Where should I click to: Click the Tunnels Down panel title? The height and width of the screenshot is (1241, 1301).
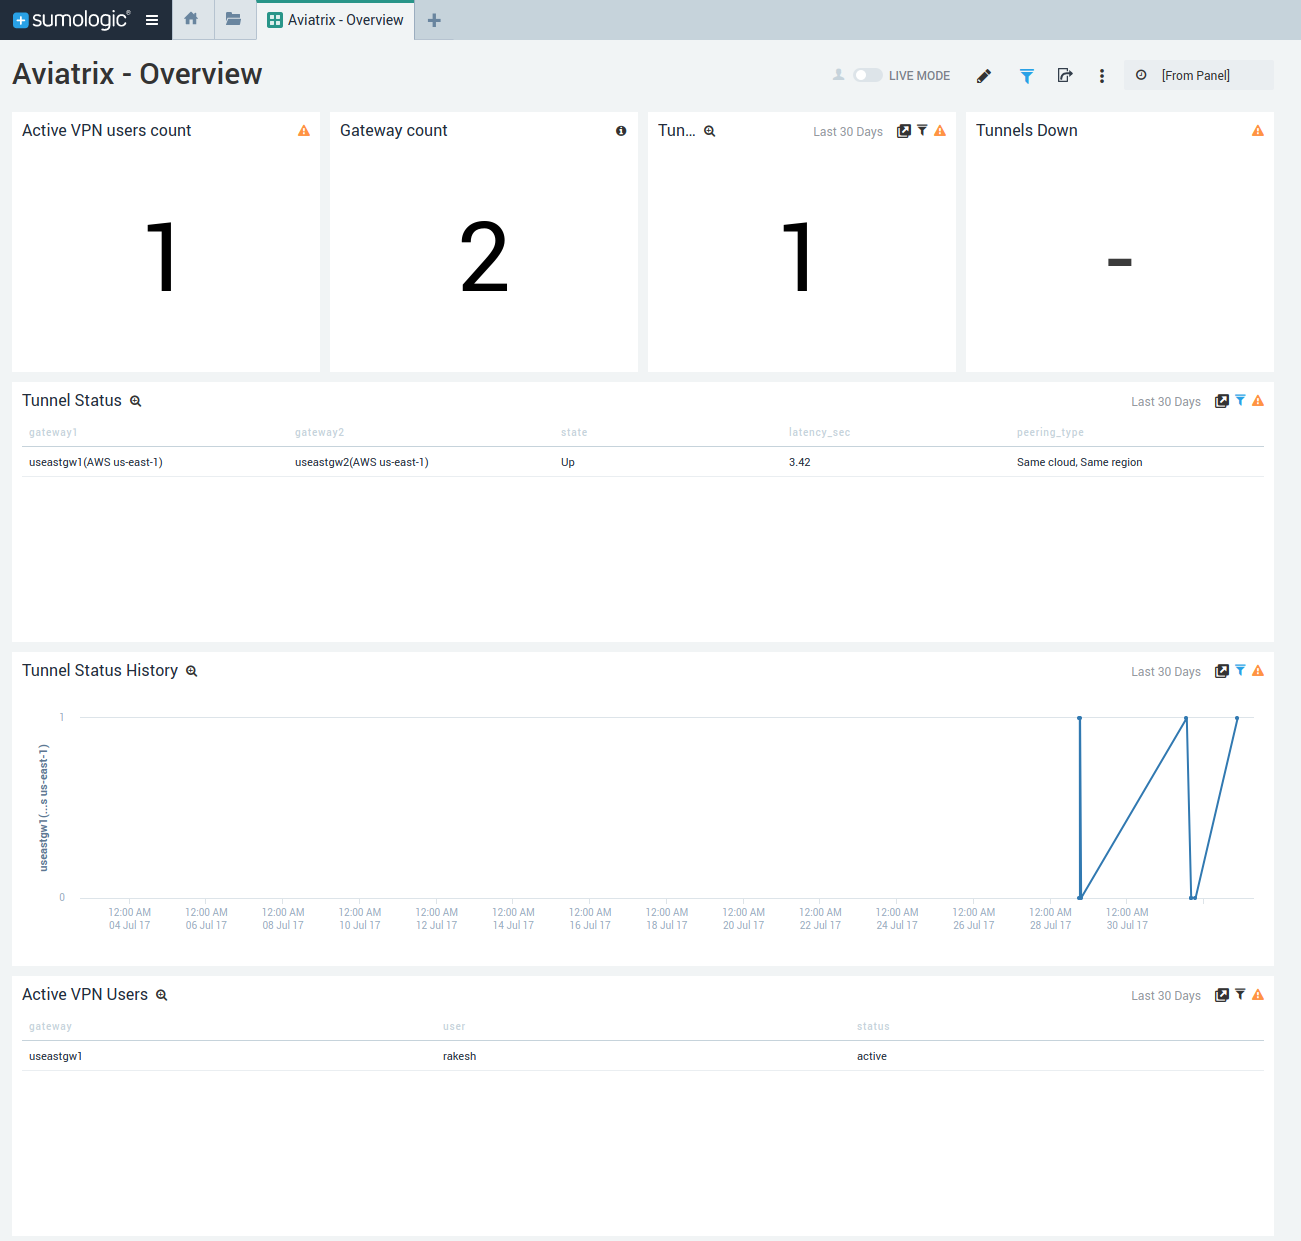coord(1027,131)
